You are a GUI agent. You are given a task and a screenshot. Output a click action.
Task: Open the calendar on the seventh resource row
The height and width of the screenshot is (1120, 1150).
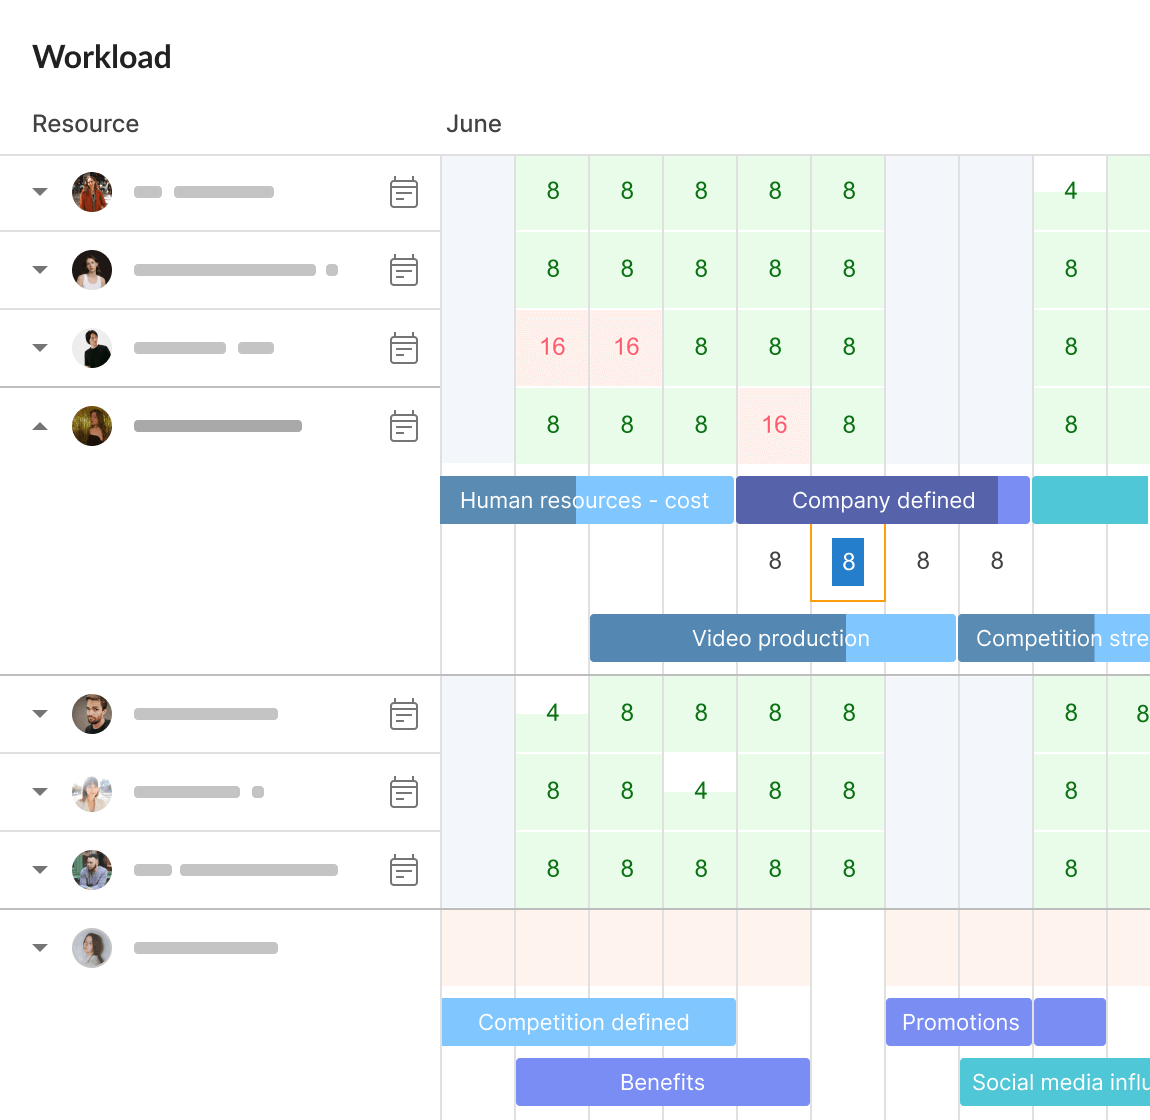click(x=404, y=870)
